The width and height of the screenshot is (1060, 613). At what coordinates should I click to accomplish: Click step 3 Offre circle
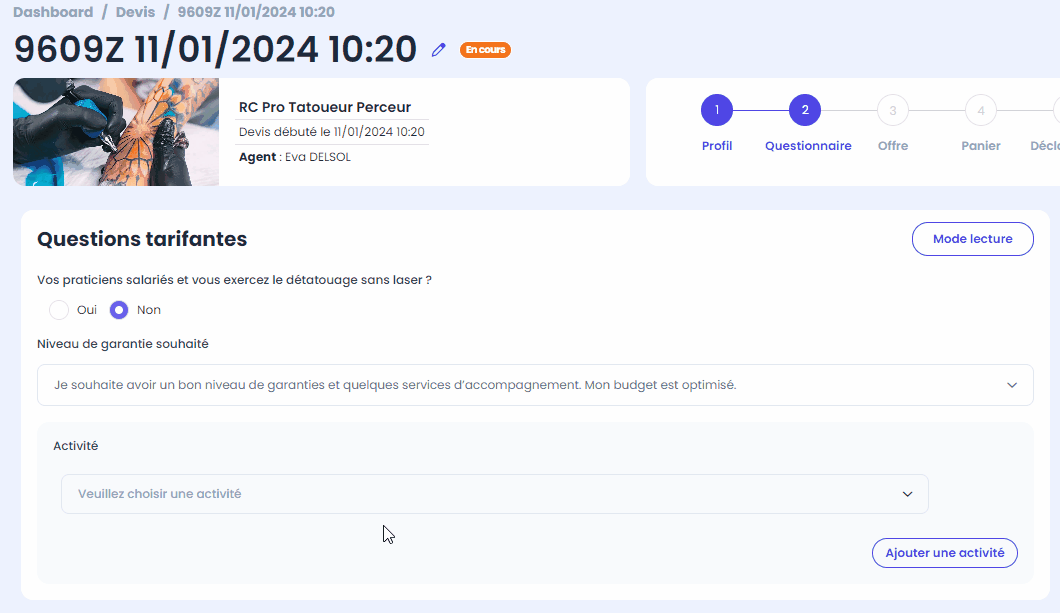(x=892, y=110)
